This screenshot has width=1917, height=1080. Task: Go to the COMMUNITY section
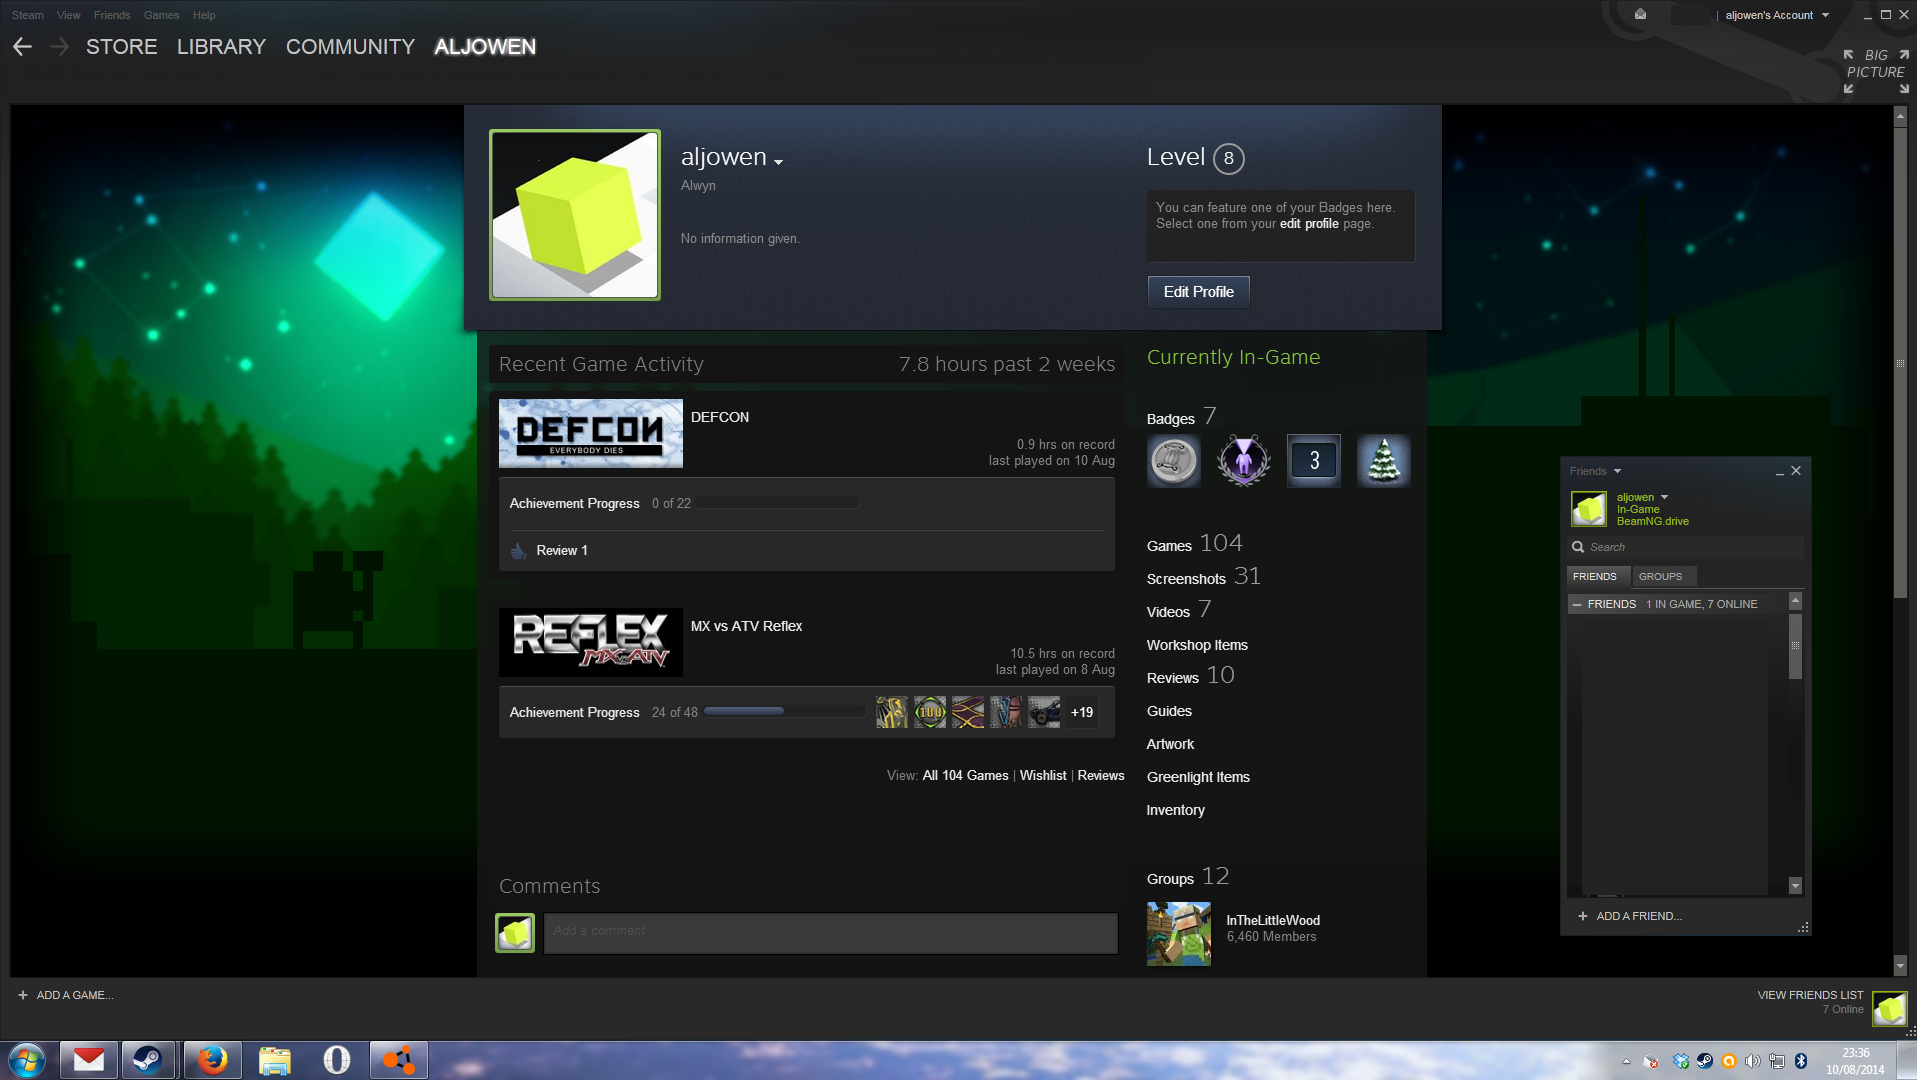pos(350,47)
